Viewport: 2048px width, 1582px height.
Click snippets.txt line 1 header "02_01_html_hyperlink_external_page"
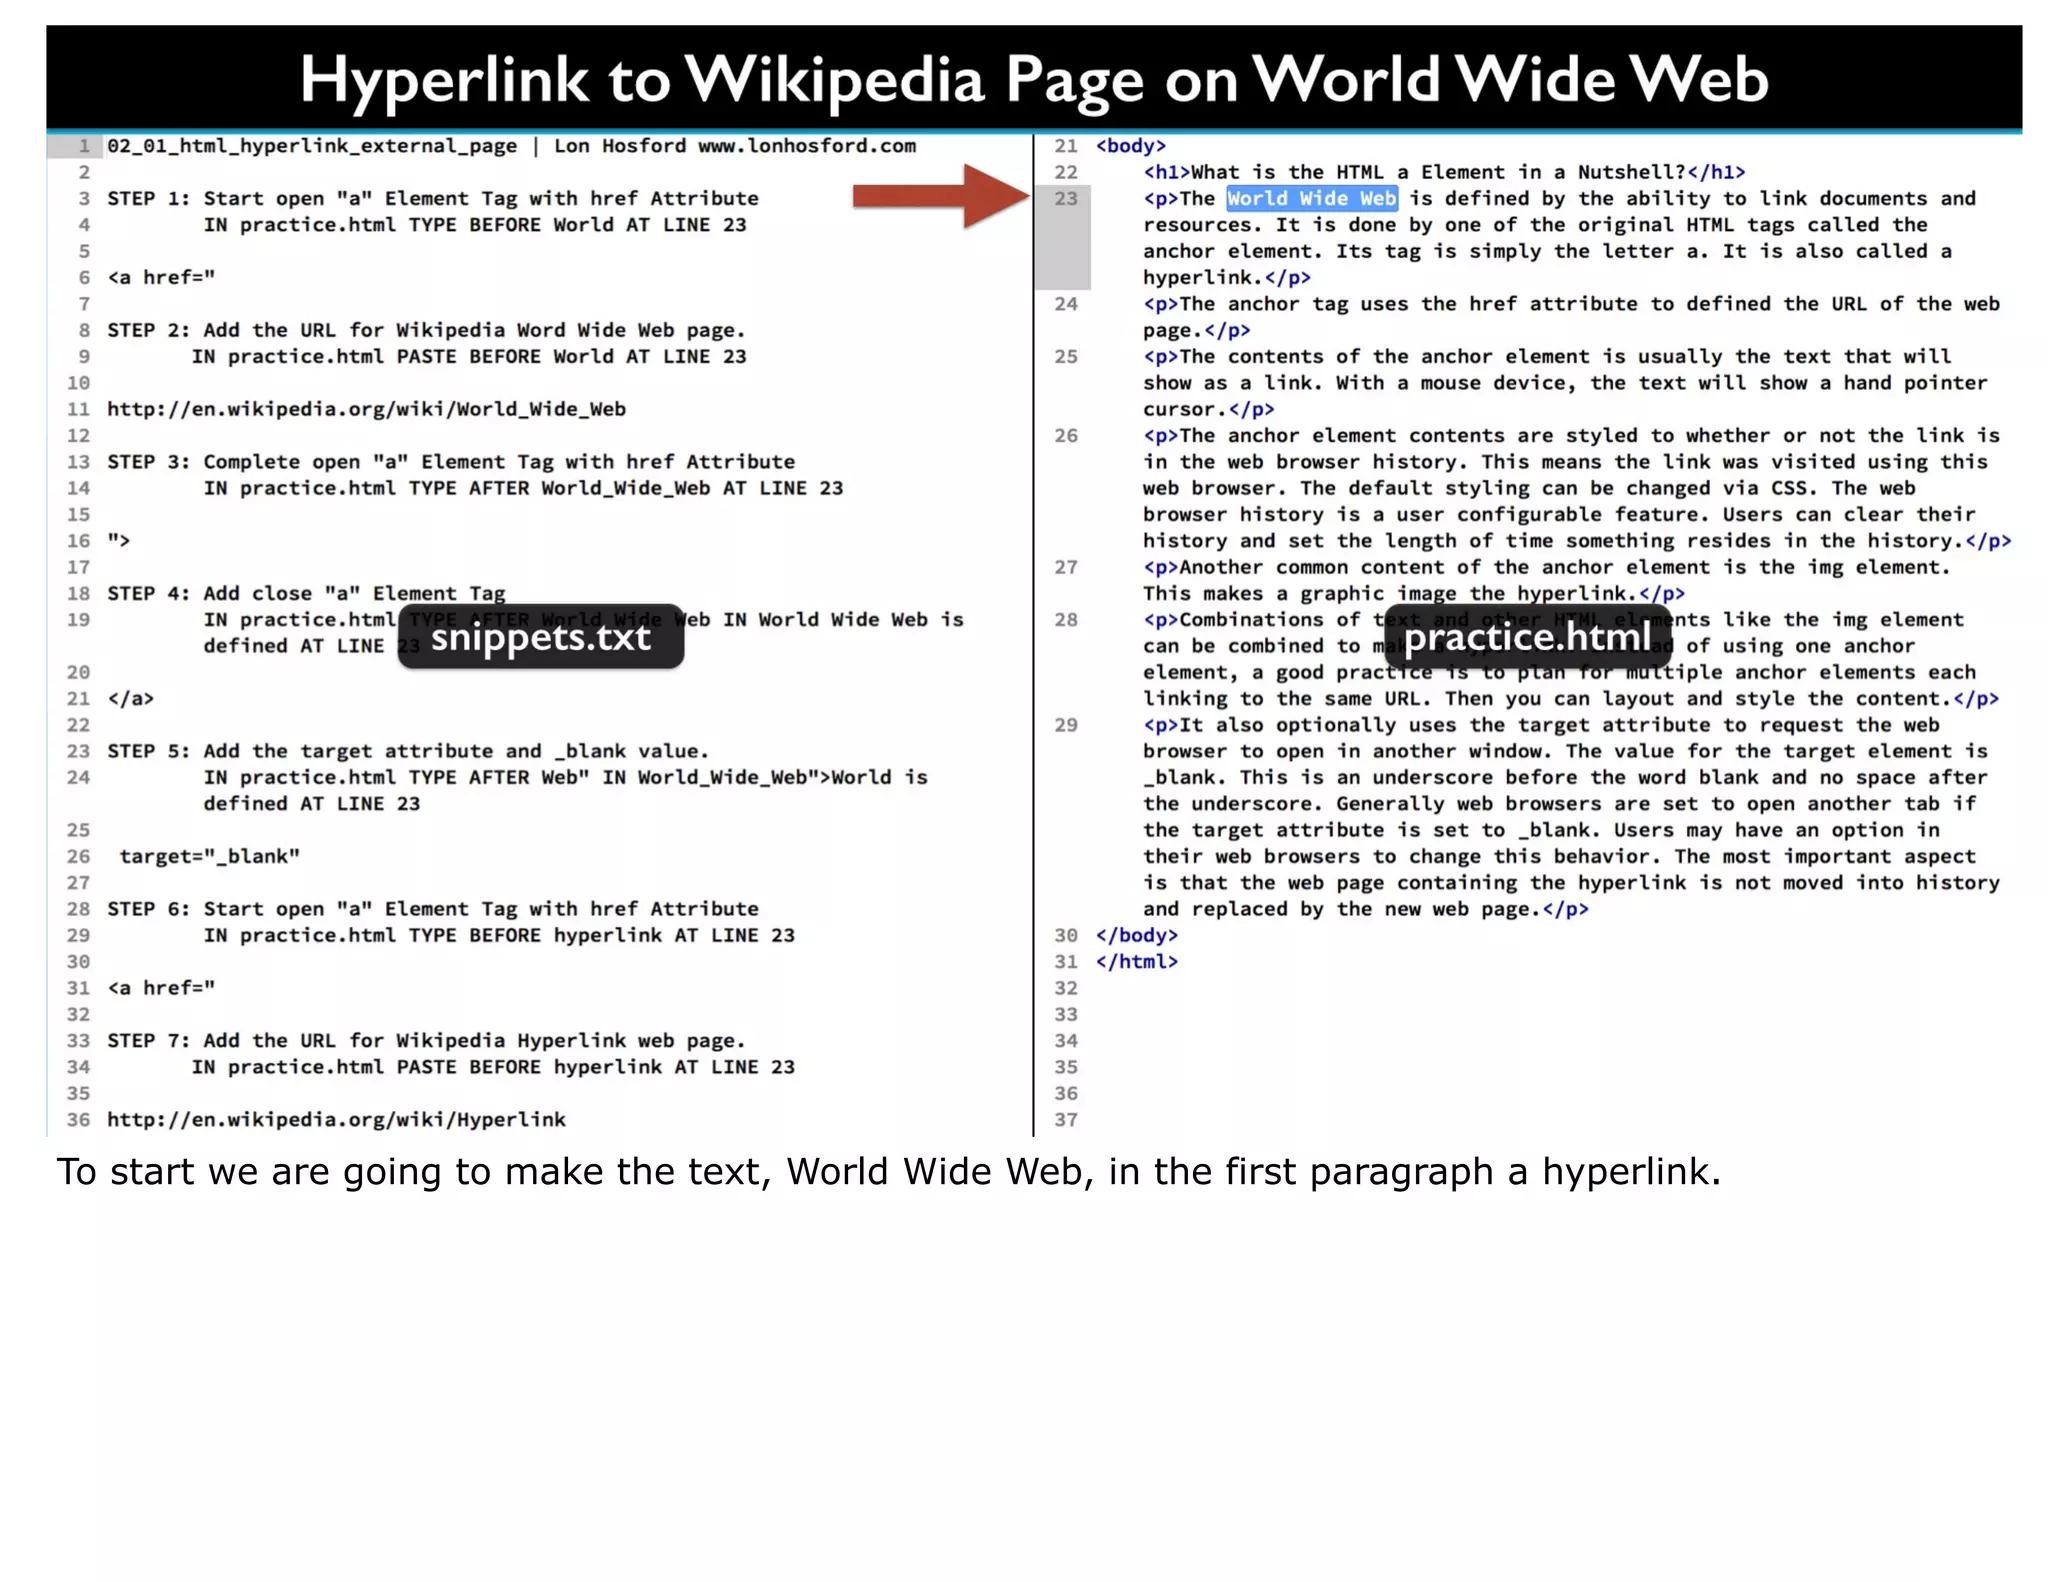pos(312,146)
